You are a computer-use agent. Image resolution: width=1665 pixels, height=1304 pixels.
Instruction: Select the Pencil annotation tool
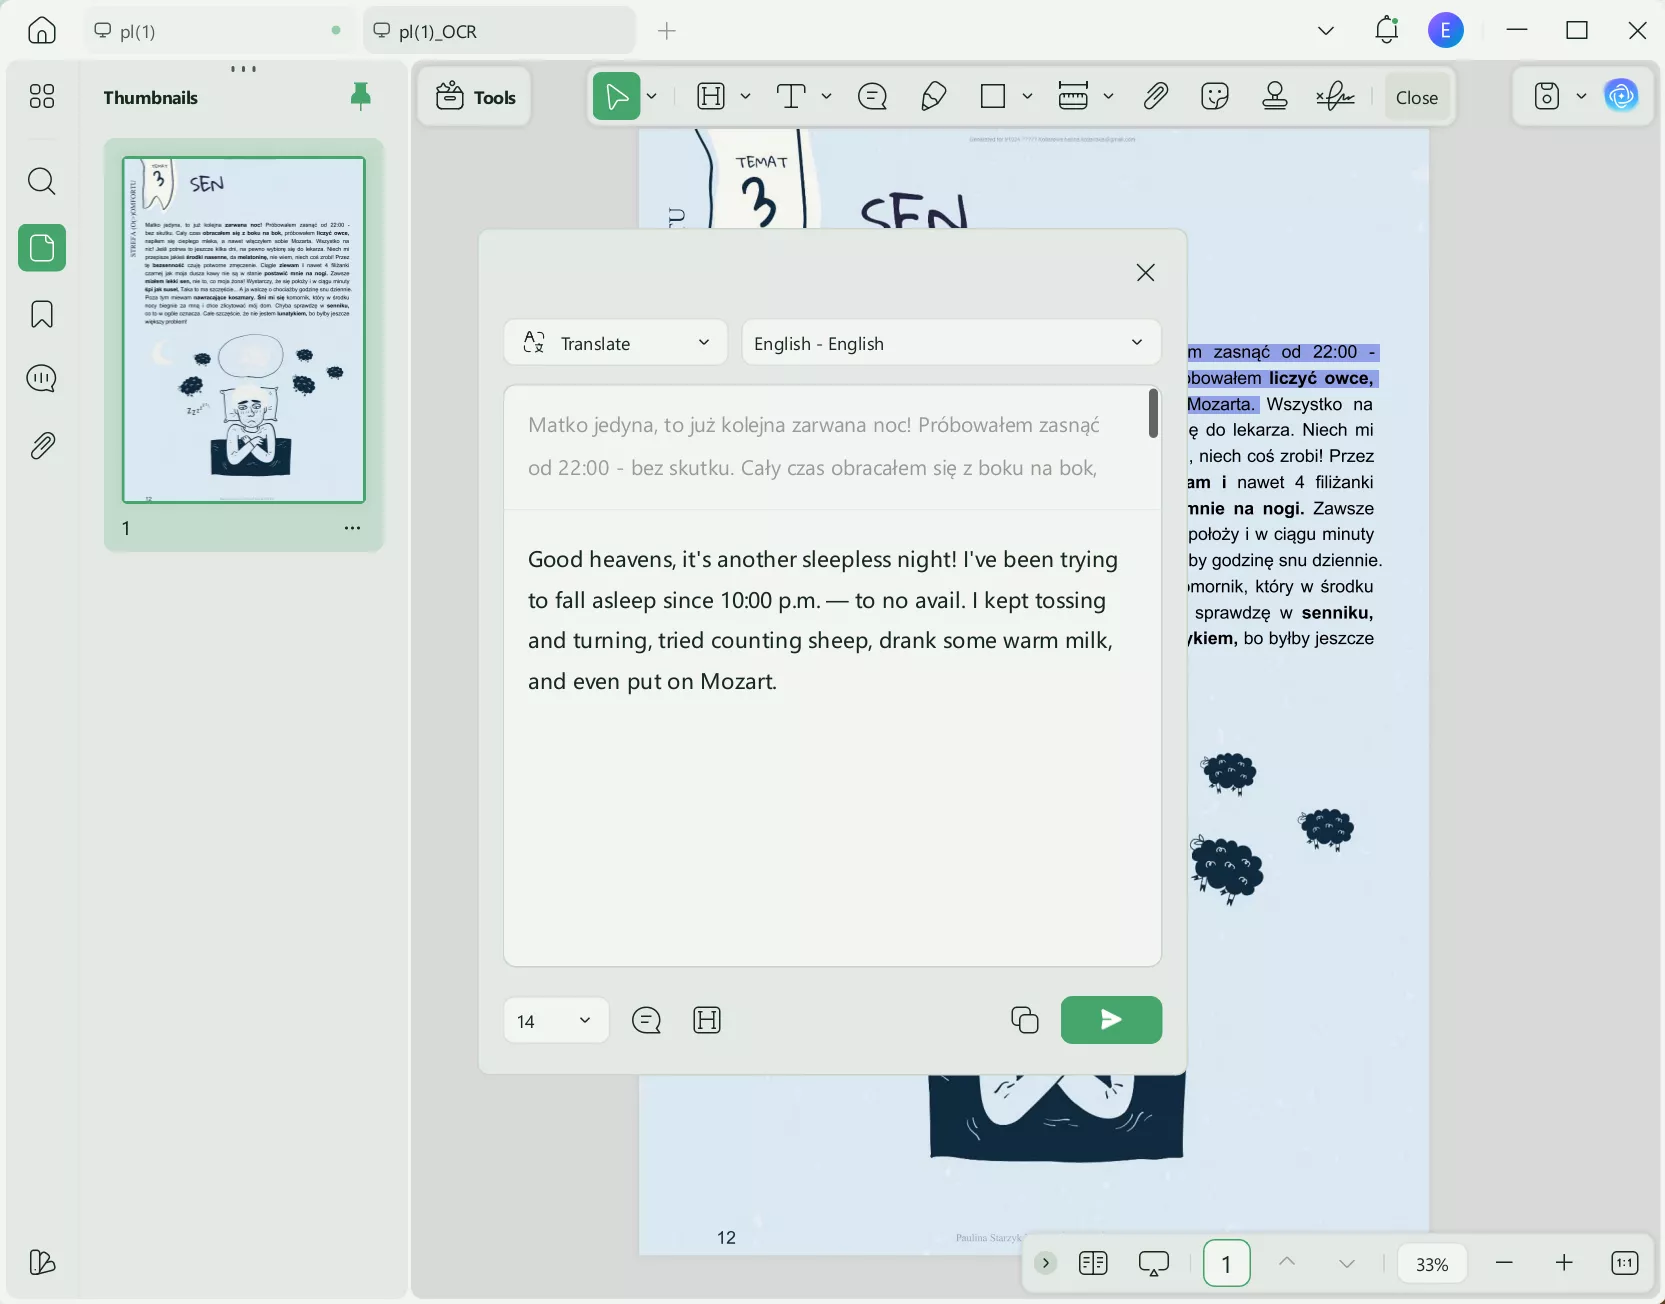pyautogui.click(x=931, y=96)
